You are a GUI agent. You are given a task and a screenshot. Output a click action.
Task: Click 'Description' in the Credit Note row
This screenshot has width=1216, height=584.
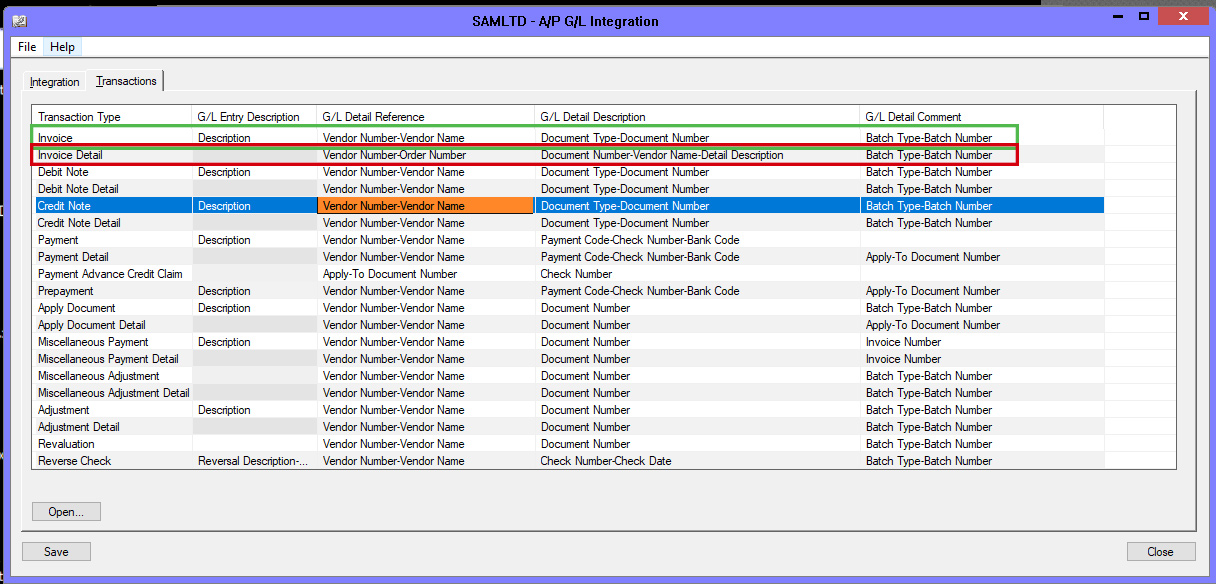[x=254, y=206]
